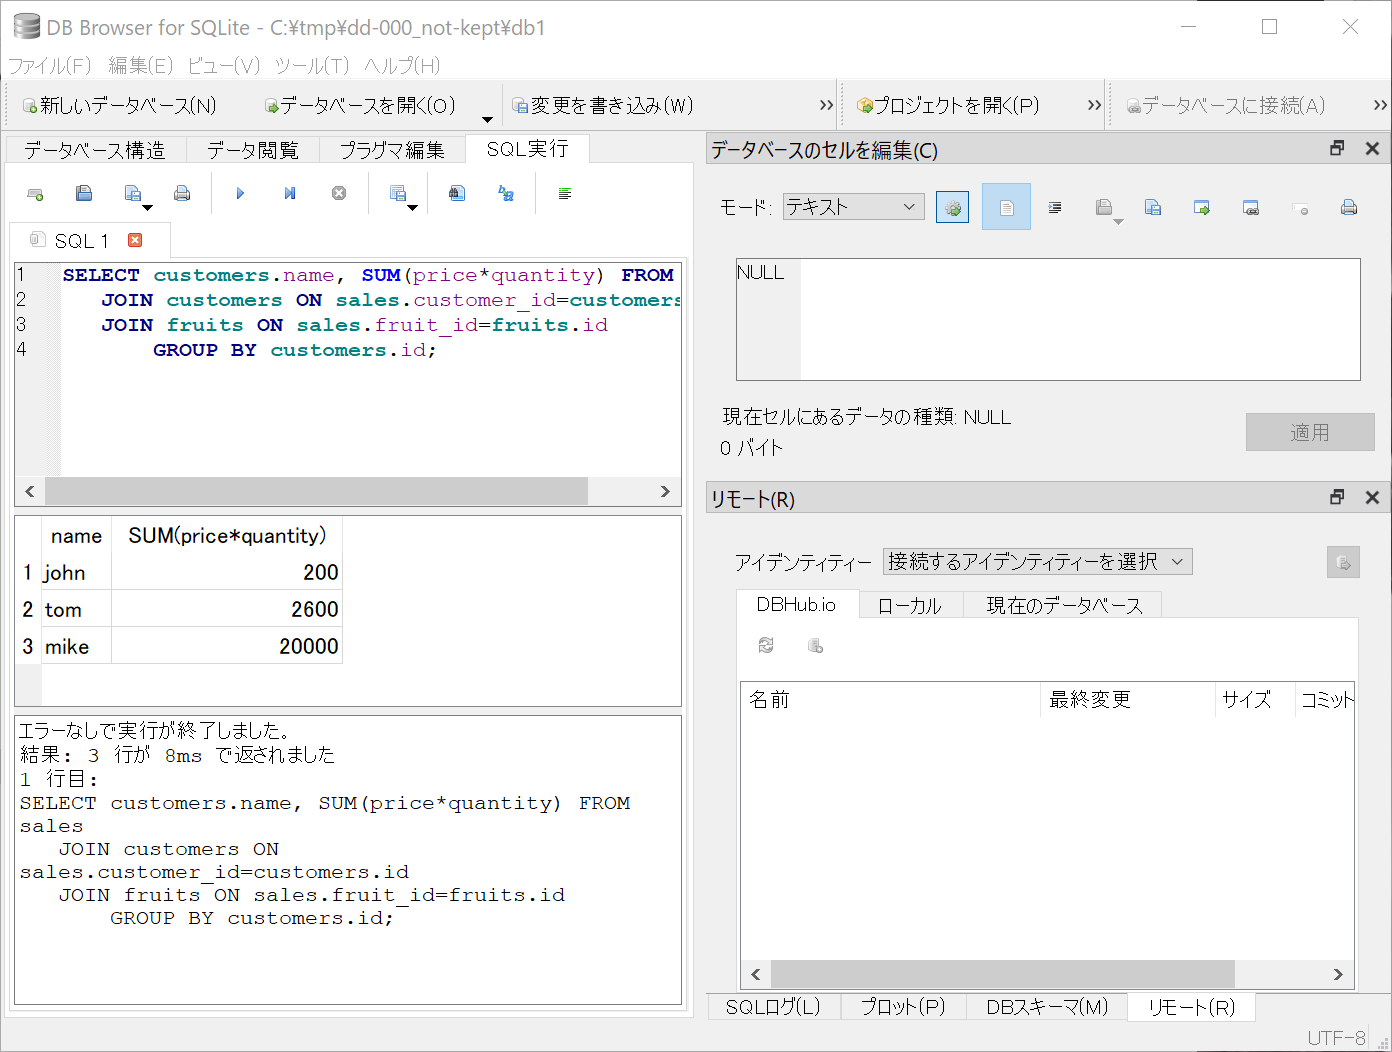
Task: Close the SQL 1 tab with red X
Action: 135,240
